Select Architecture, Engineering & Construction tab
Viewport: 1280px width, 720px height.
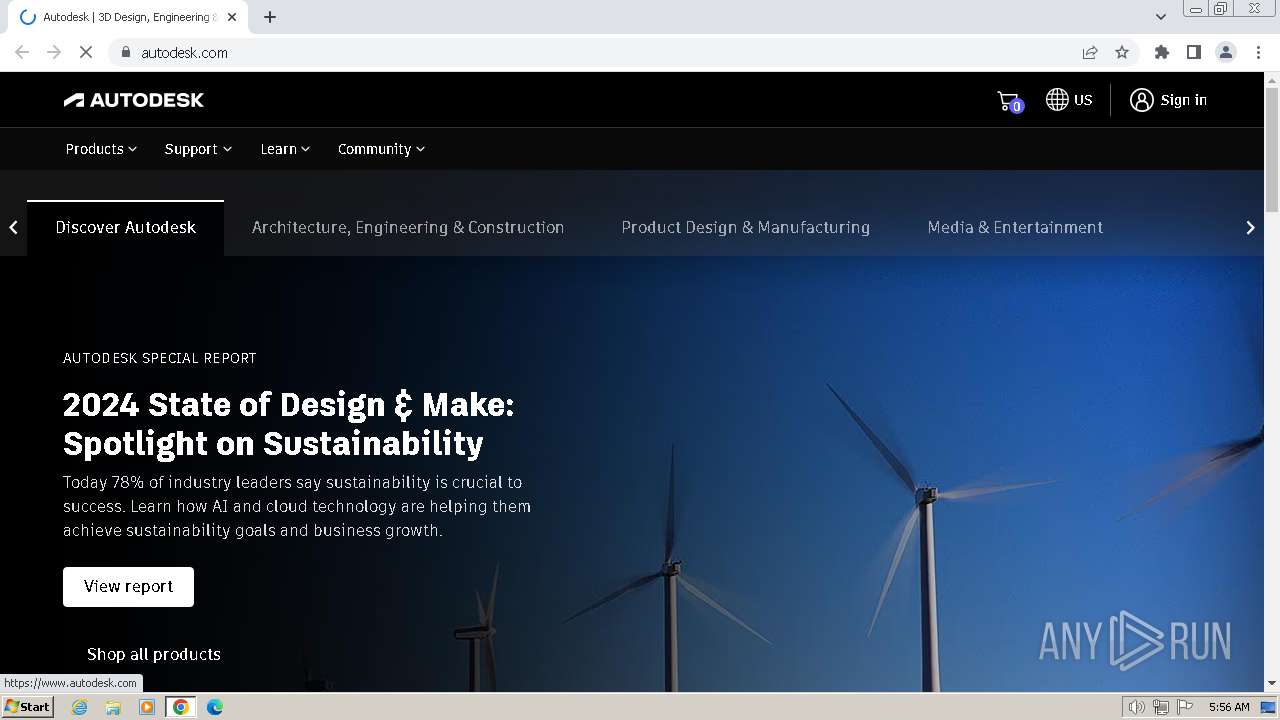(408, 228)
